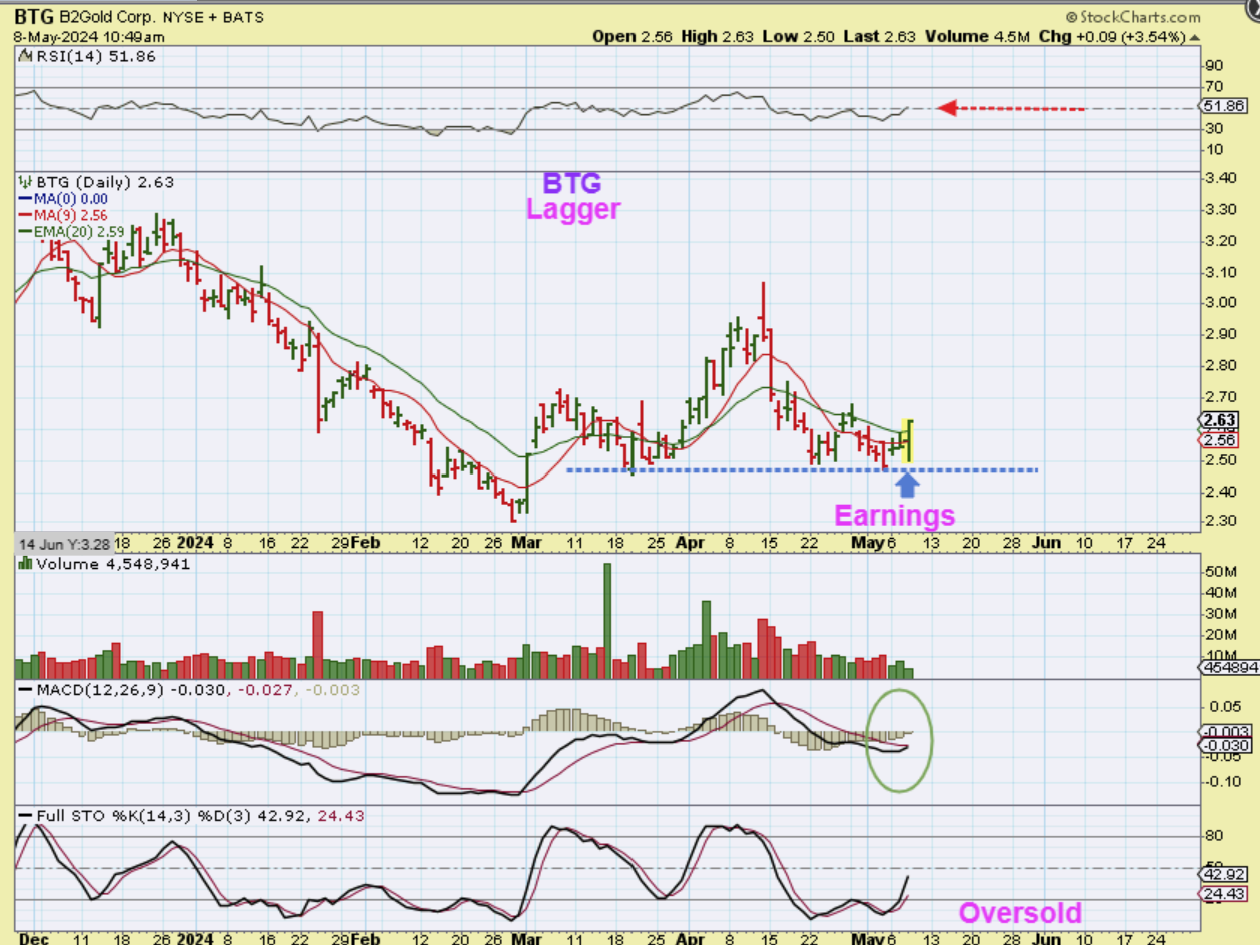Click the BTG (Daily) 2.63 legend

96,182
